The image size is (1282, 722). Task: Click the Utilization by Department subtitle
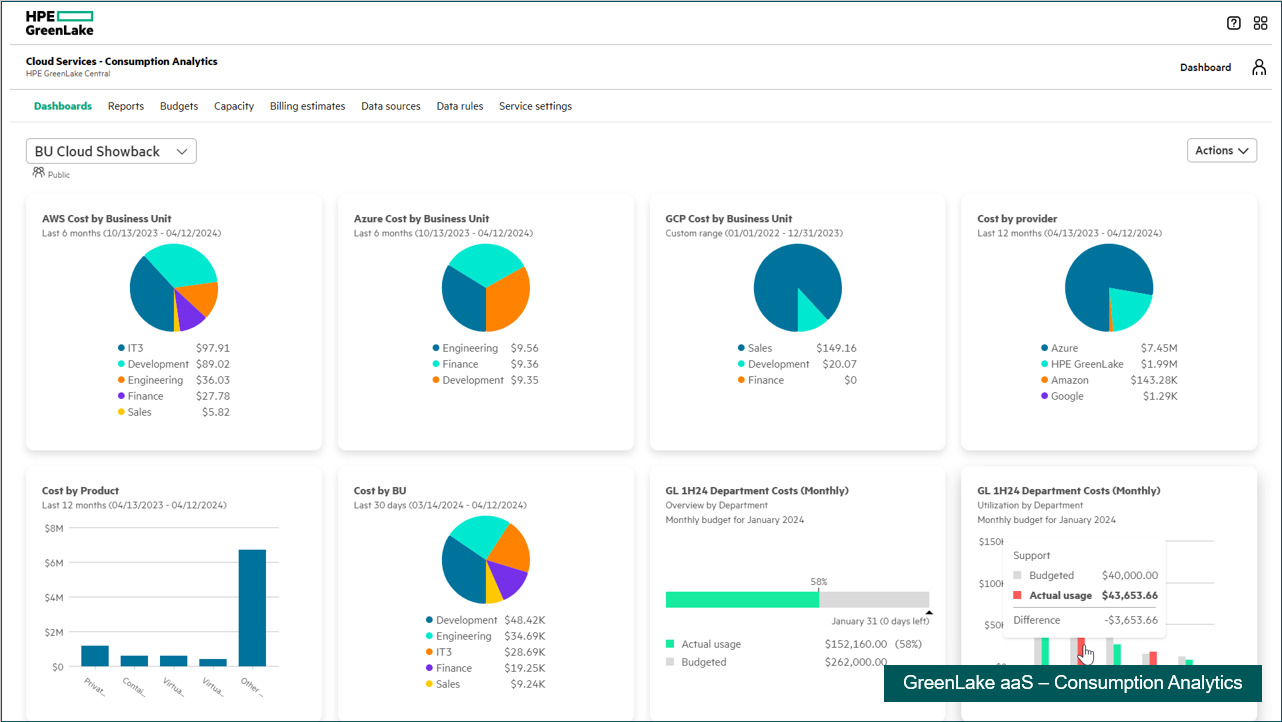pyautogui.click(x=1030, y=505)
